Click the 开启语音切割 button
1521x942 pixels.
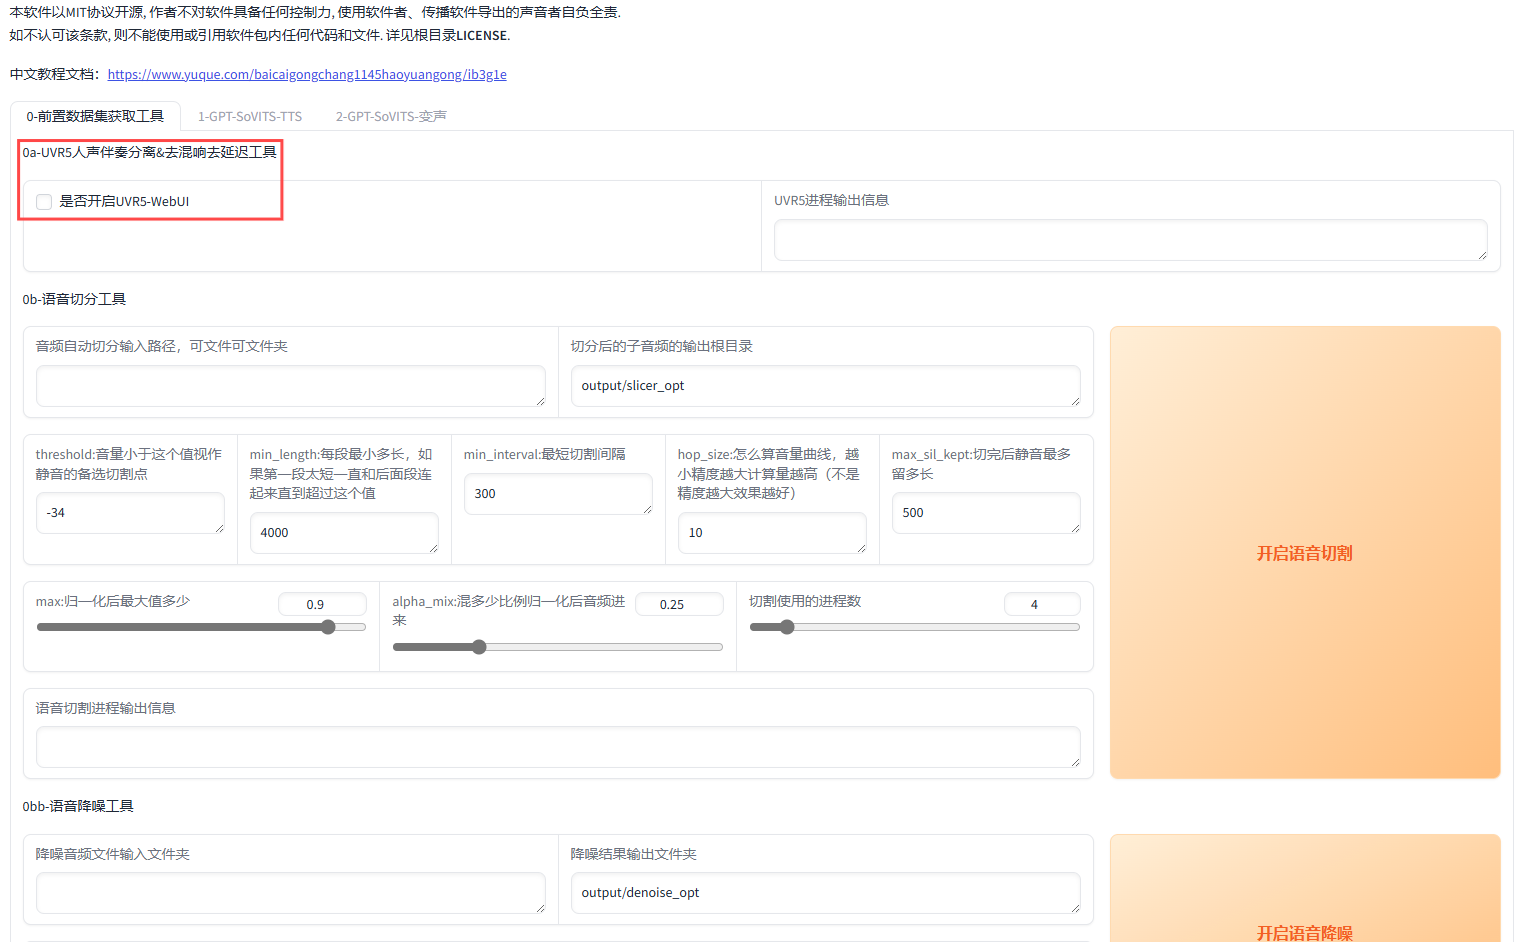(x=1305, y=553)
